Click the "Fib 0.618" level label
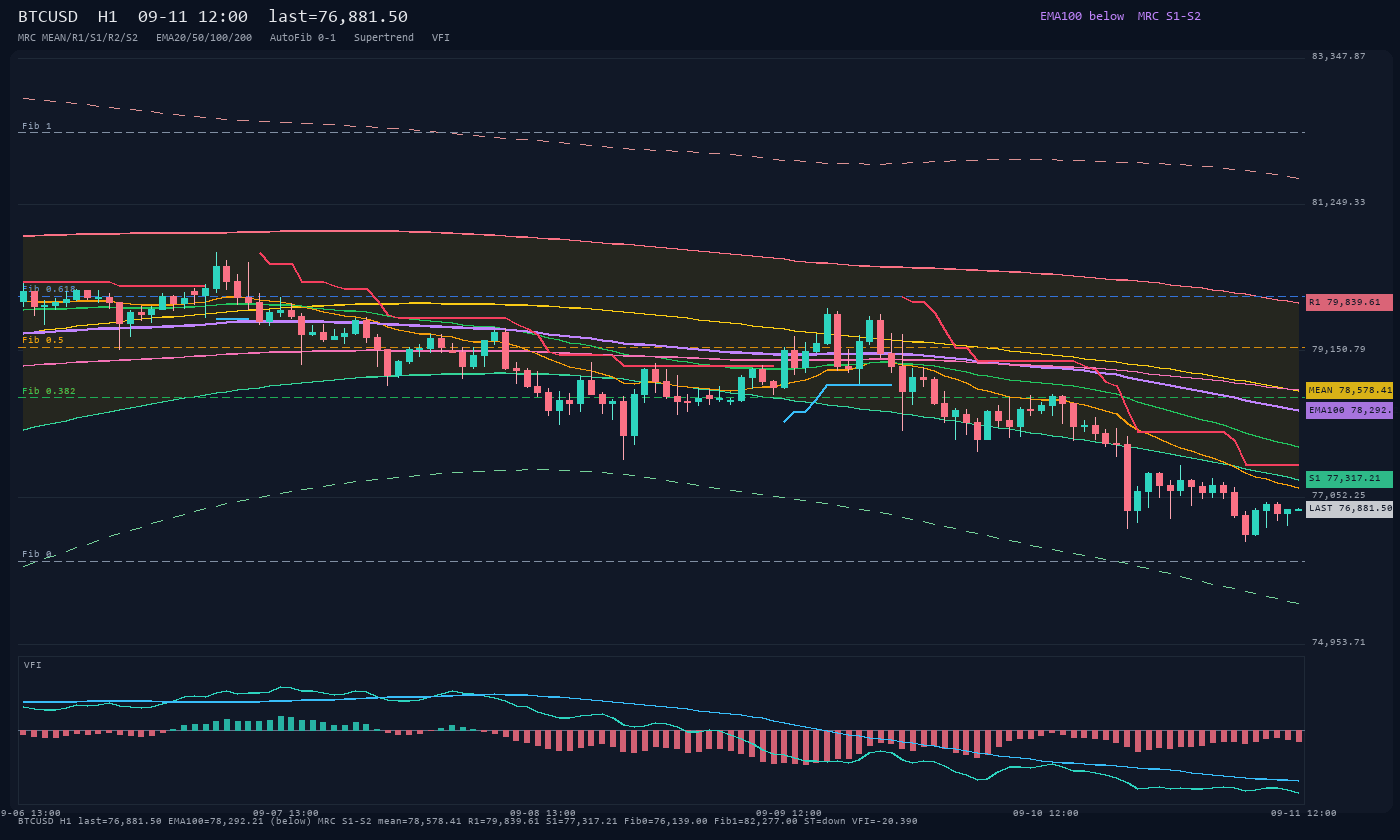Screen dimensions: 1400x840 pyautogui.click(x=49, y=289)
